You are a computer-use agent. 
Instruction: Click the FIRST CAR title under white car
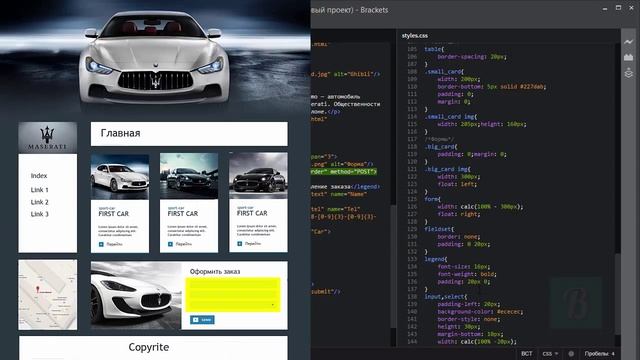point(113,213)
